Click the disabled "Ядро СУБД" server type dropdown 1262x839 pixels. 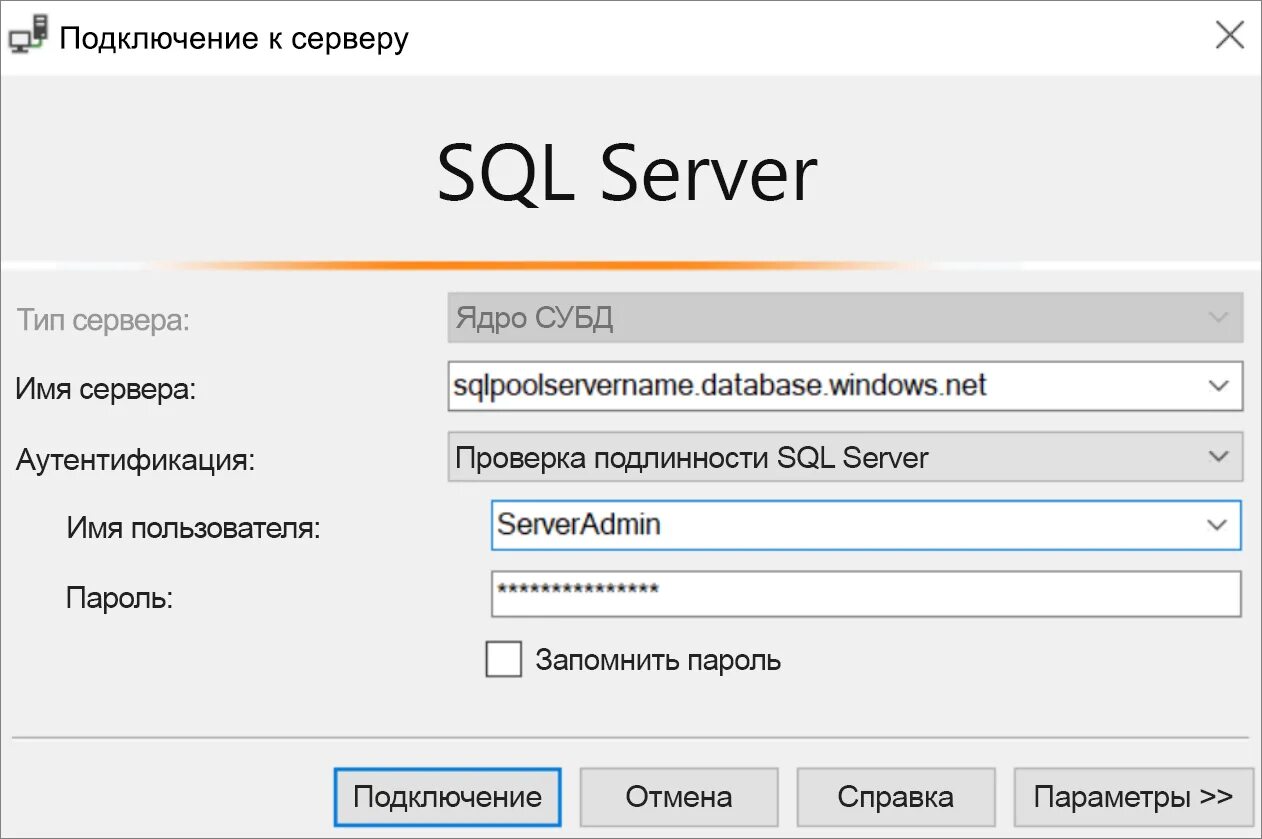point(845,318)
